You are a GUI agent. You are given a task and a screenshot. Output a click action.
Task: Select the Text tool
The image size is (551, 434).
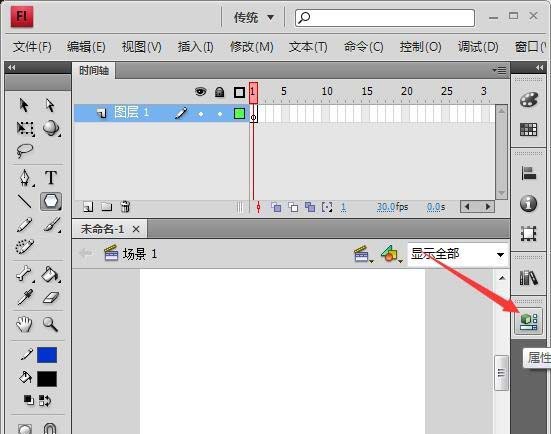pyautogui.click(x=51, y=177)
